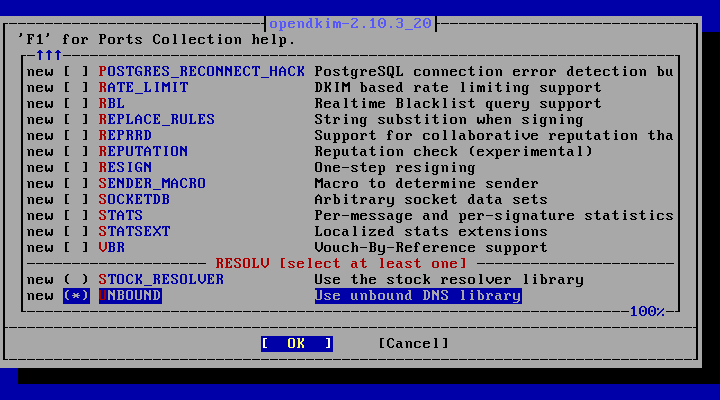The image size is (720, 400).
Task: Select the STOCK_RESOLVER radio button
Action: point(76,280)
